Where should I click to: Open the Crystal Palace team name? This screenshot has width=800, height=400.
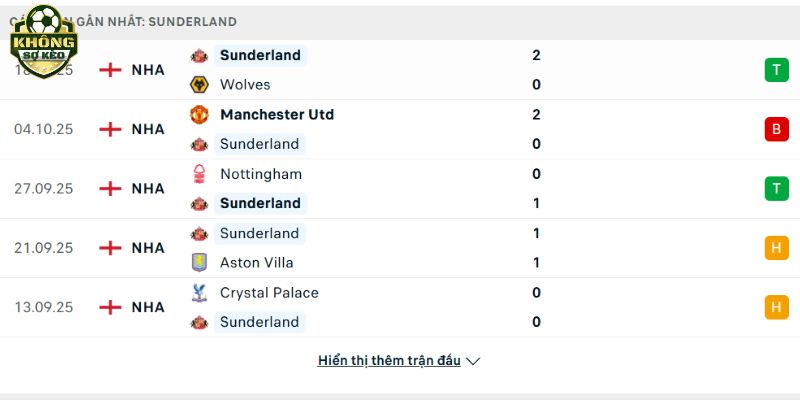pos(269,293)
